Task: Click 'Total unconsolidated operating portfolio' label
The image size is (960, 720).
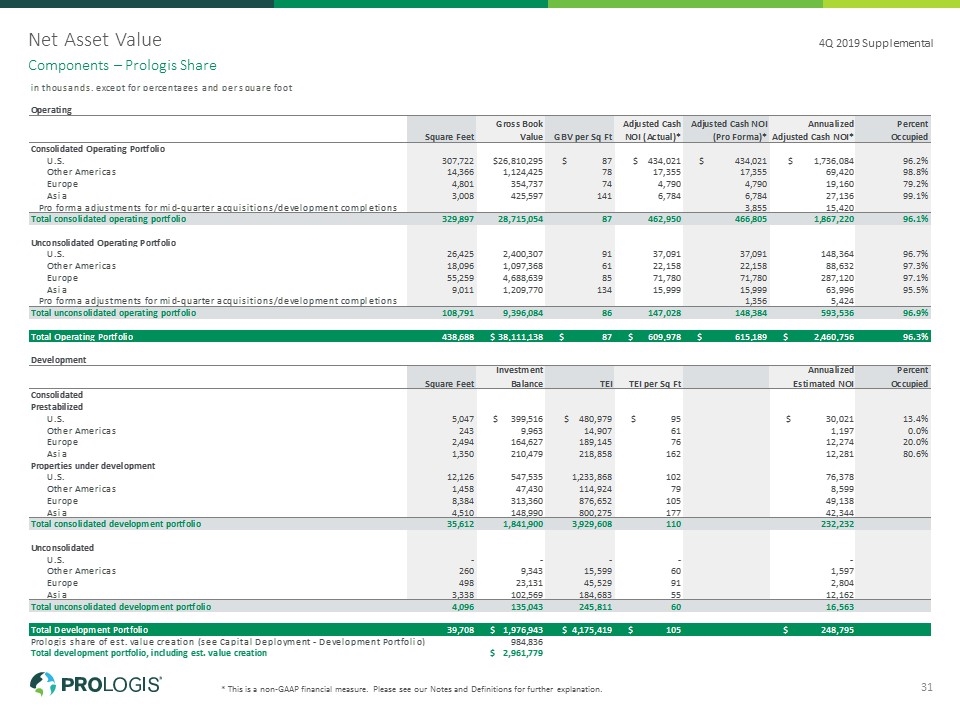Action: tap(113, 313)
